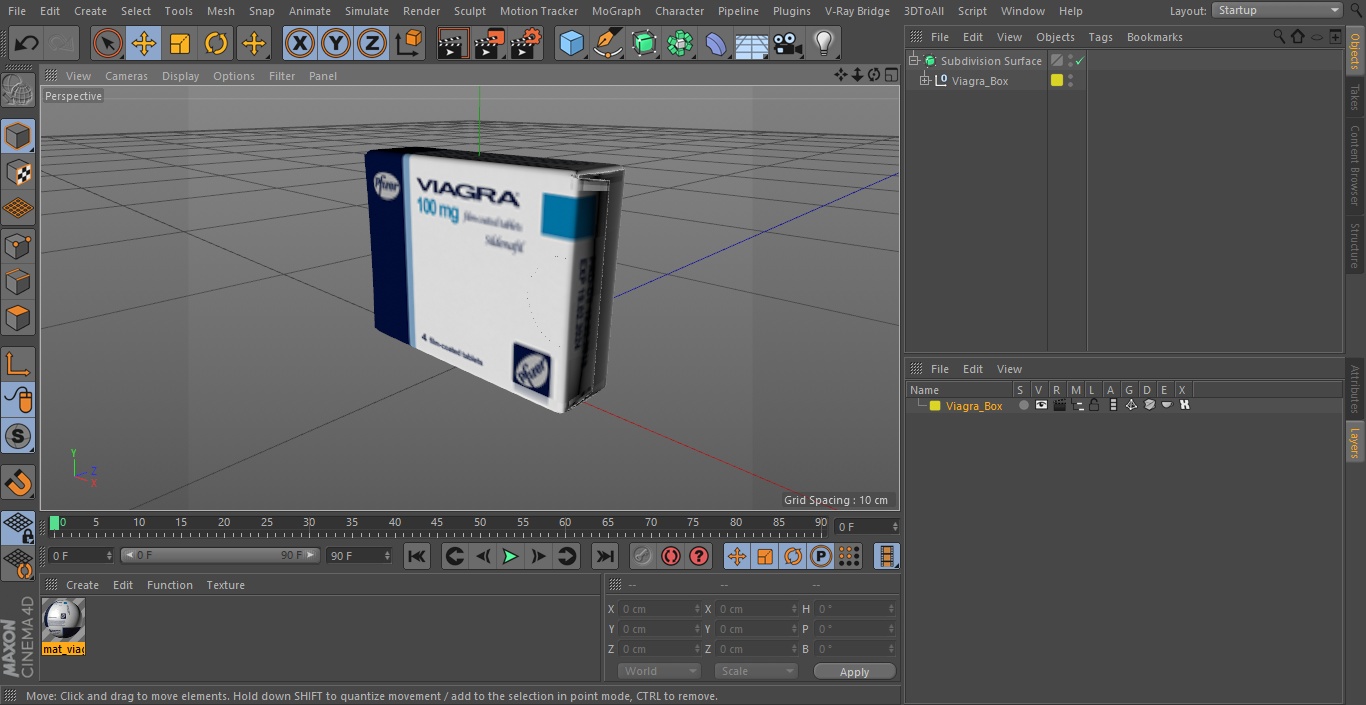Open the viewport Filter menu
Viewport: 1366px width, 705px height.
coord(282,76)
